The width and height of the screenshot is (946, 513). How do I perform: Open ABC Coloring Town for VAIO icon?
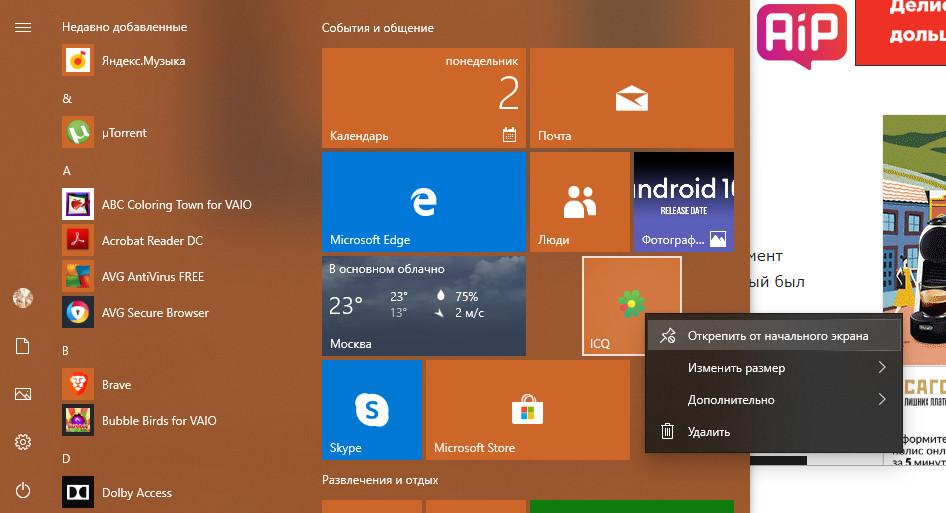(78, 204)
